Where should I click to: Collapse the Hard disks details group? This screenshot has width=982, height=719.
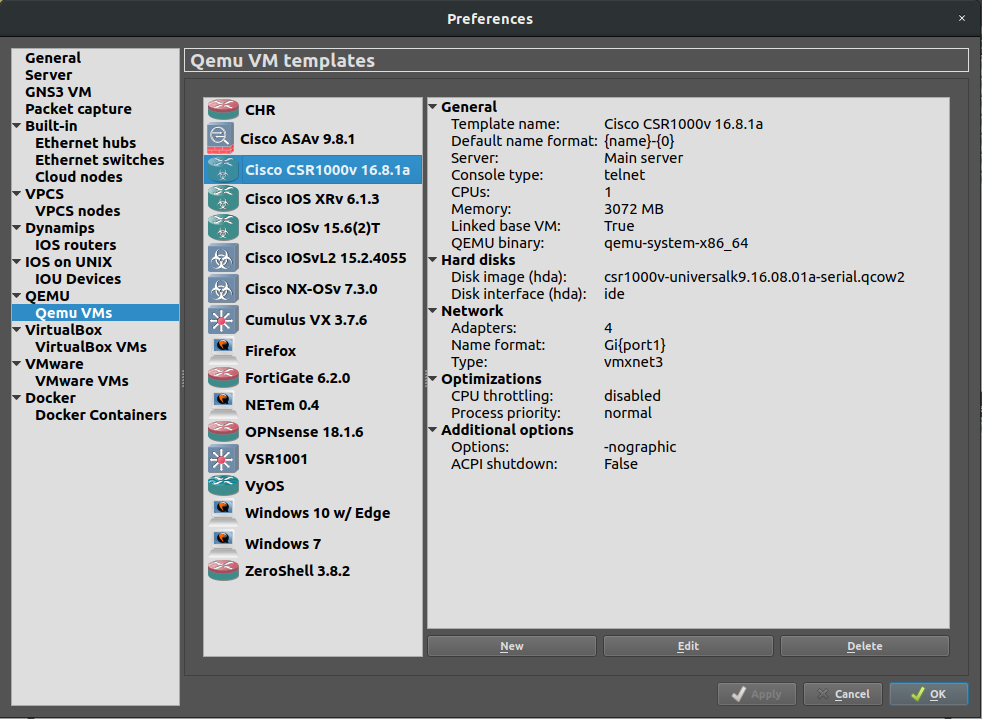[433, 260]
